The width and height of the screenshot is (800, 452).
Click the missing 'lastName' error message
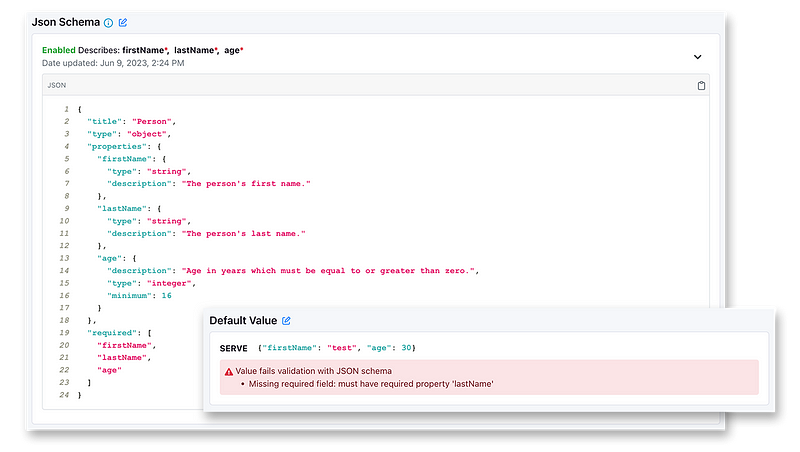click(371, 384)
